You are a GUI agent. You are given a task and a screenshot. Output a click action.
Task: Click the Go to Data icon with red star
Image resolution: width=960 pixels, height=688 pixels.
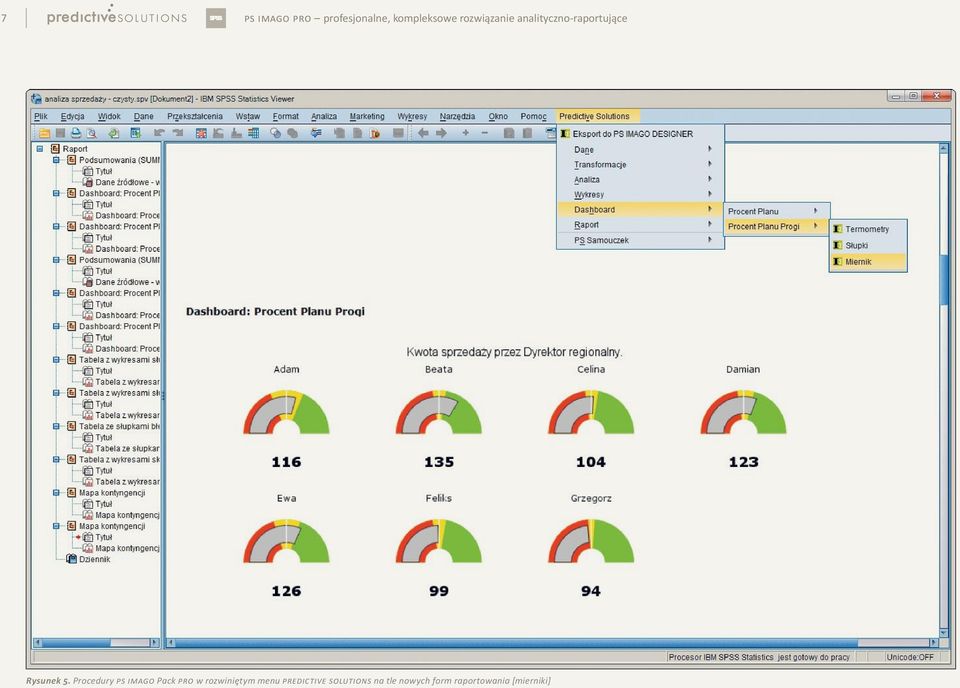(201, 133)
